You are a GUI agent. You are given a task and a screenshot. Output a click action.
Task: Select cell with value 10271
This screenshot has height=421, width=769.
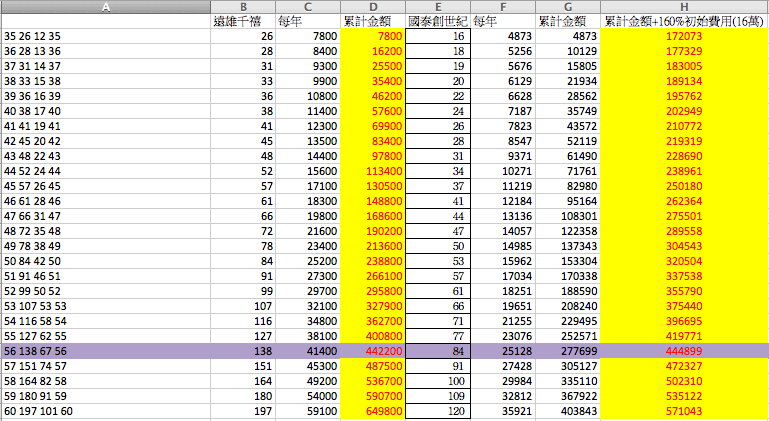(503, 171)
